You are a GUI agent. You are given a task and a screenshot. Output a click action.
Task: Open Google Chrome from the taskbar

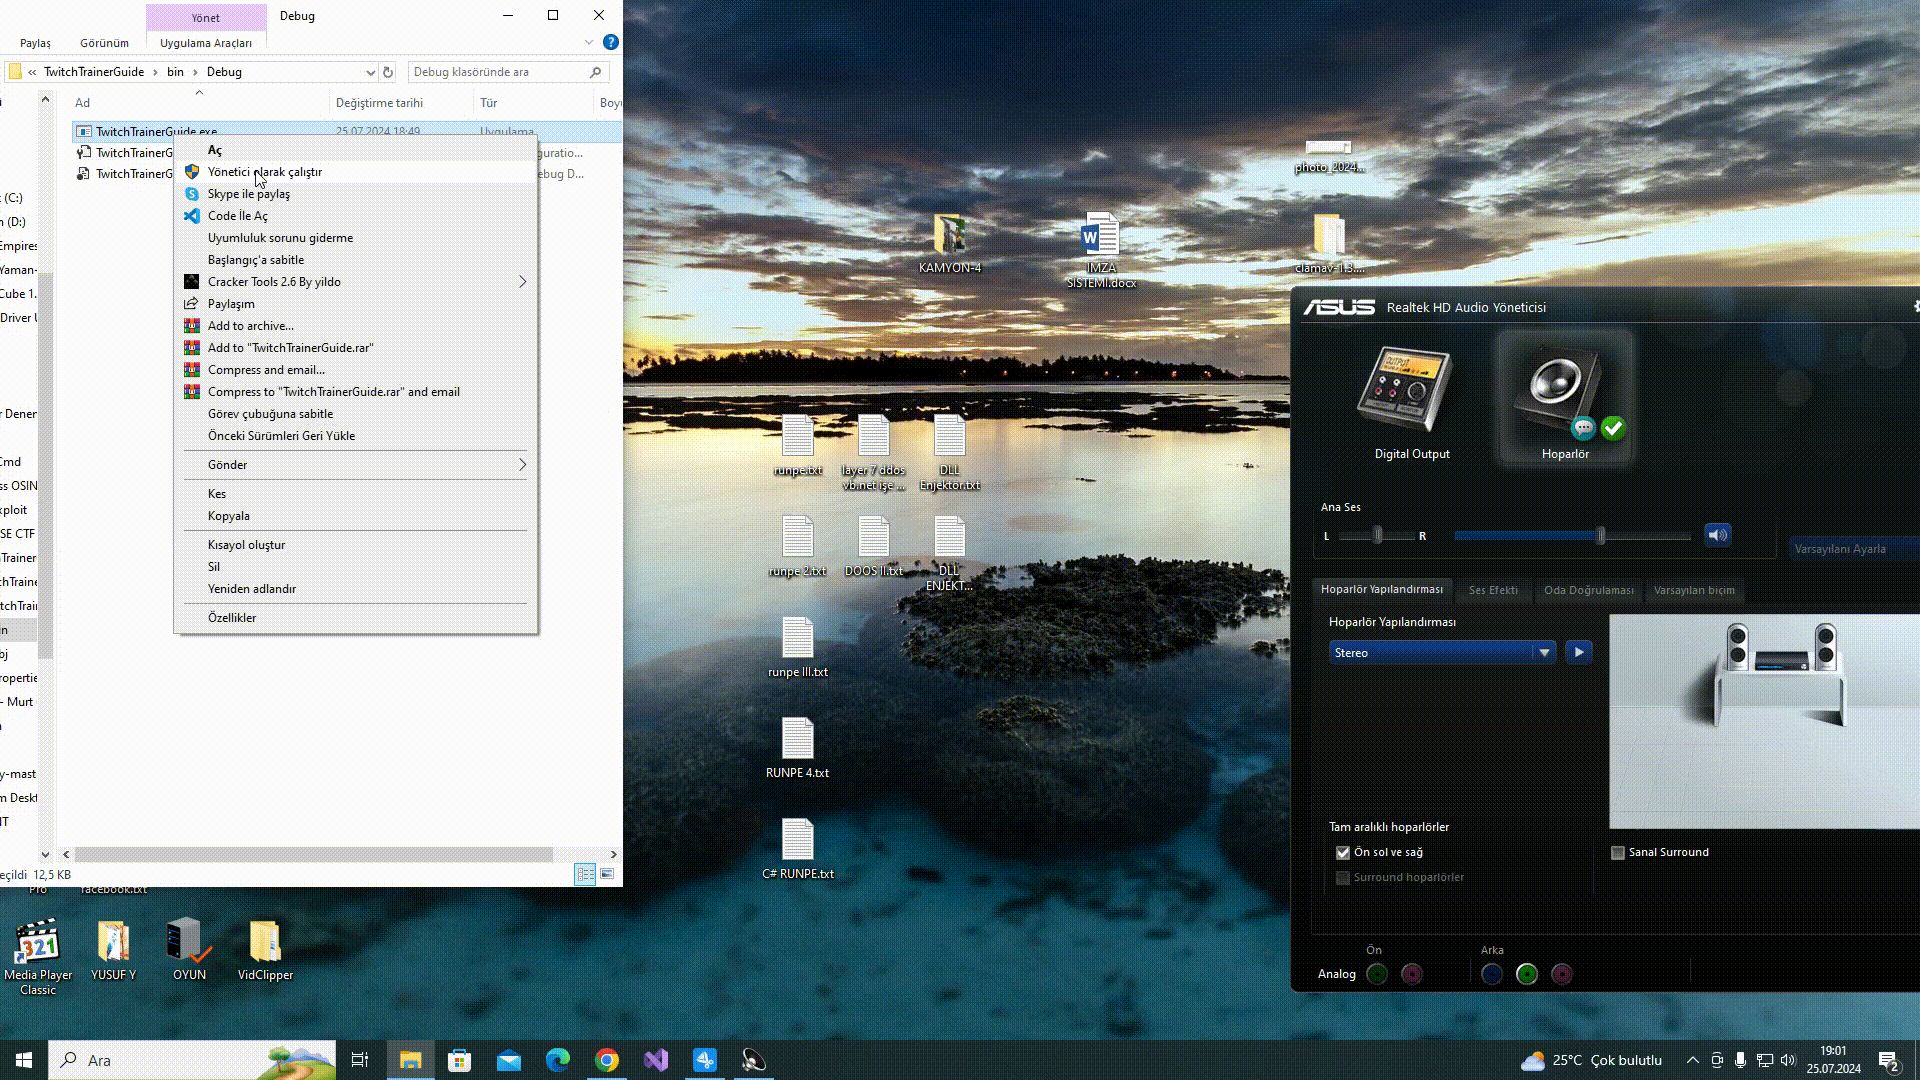[x=606, y=1060]
